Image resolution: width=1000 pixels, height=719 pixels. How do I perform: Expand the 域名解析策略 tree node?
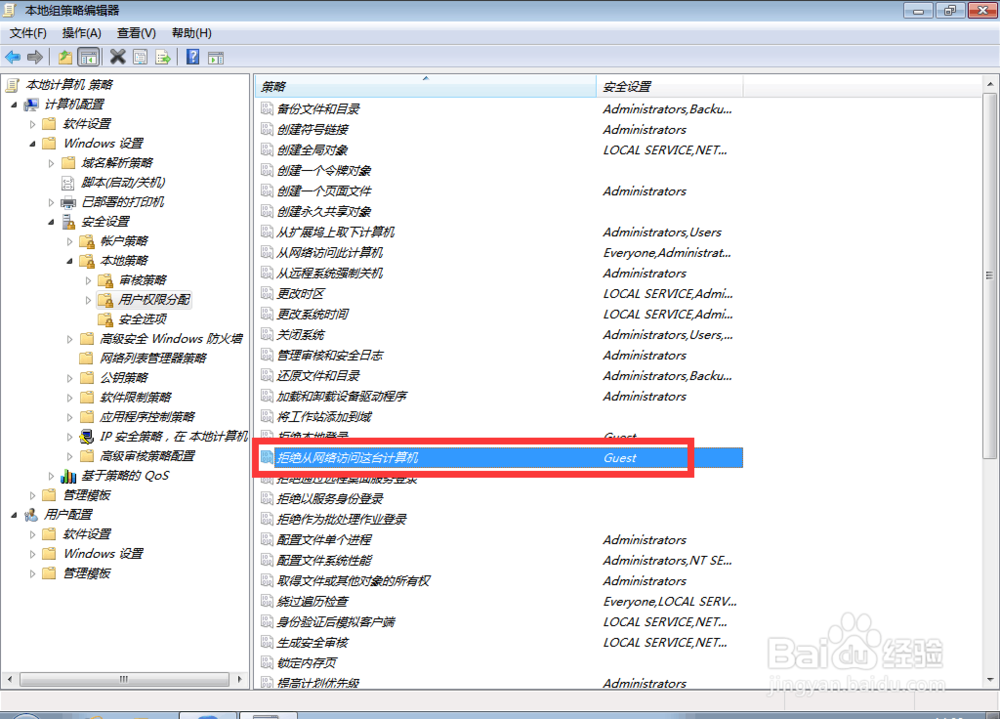(51, 163)
